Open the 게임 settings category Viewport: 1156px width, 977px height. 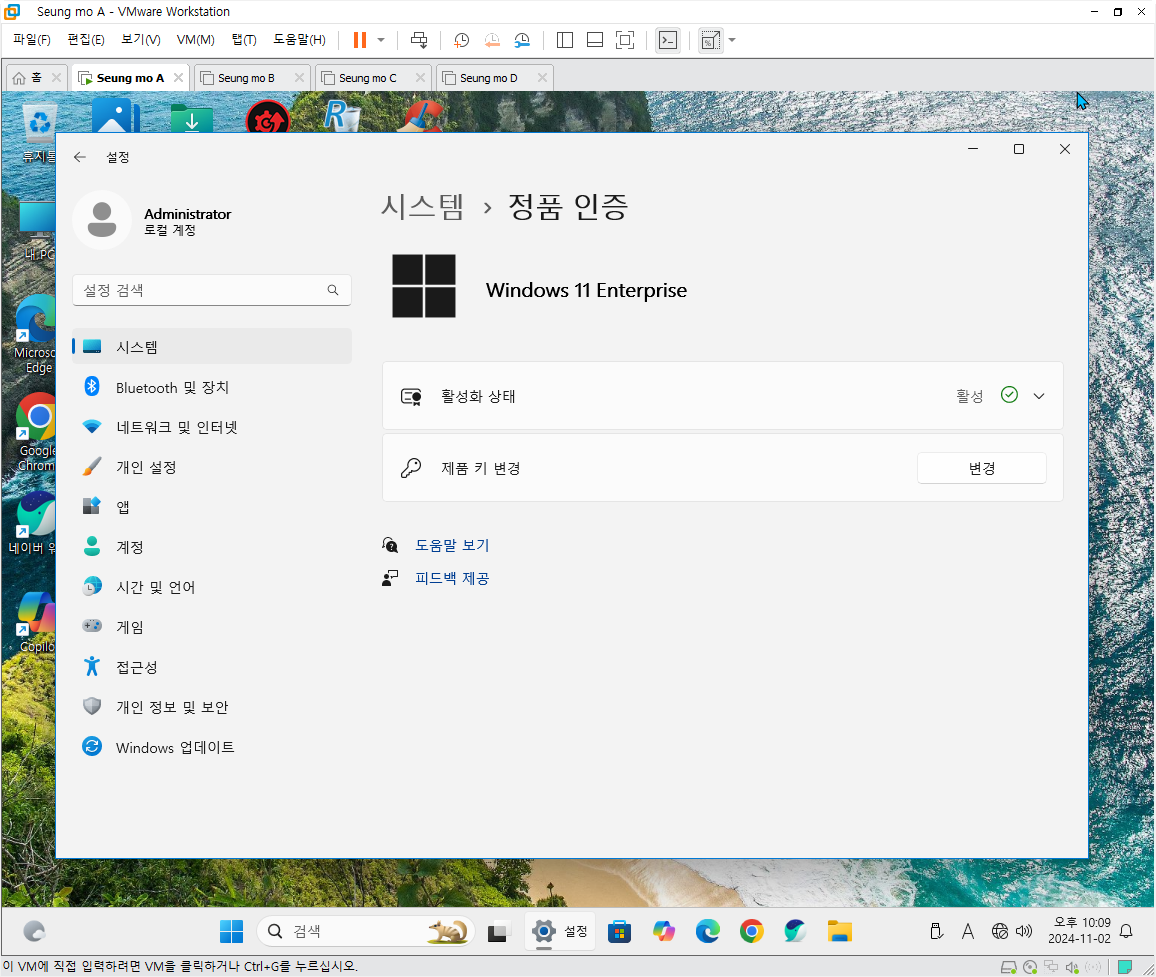(212, 627)
